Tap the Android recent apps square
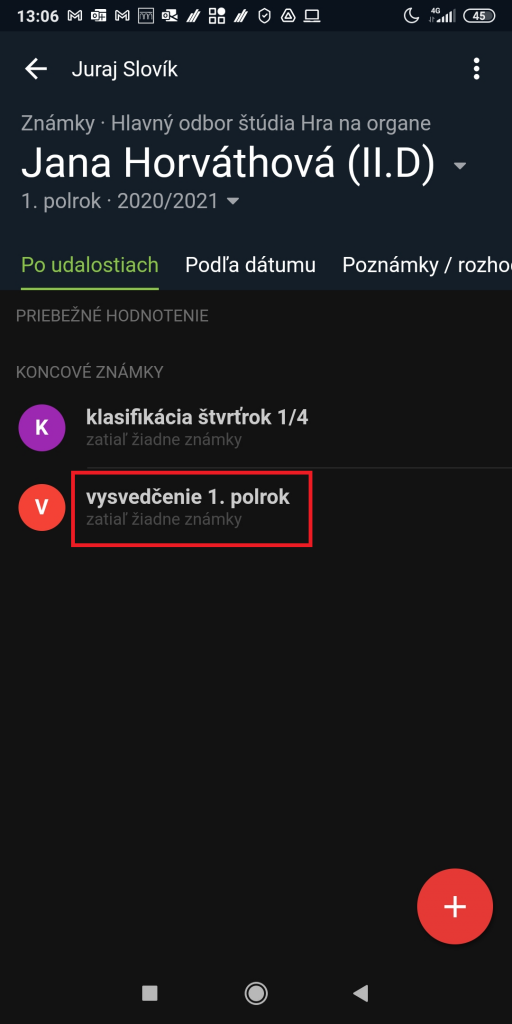Viewport: 512px width, 1024px height. 150,993
